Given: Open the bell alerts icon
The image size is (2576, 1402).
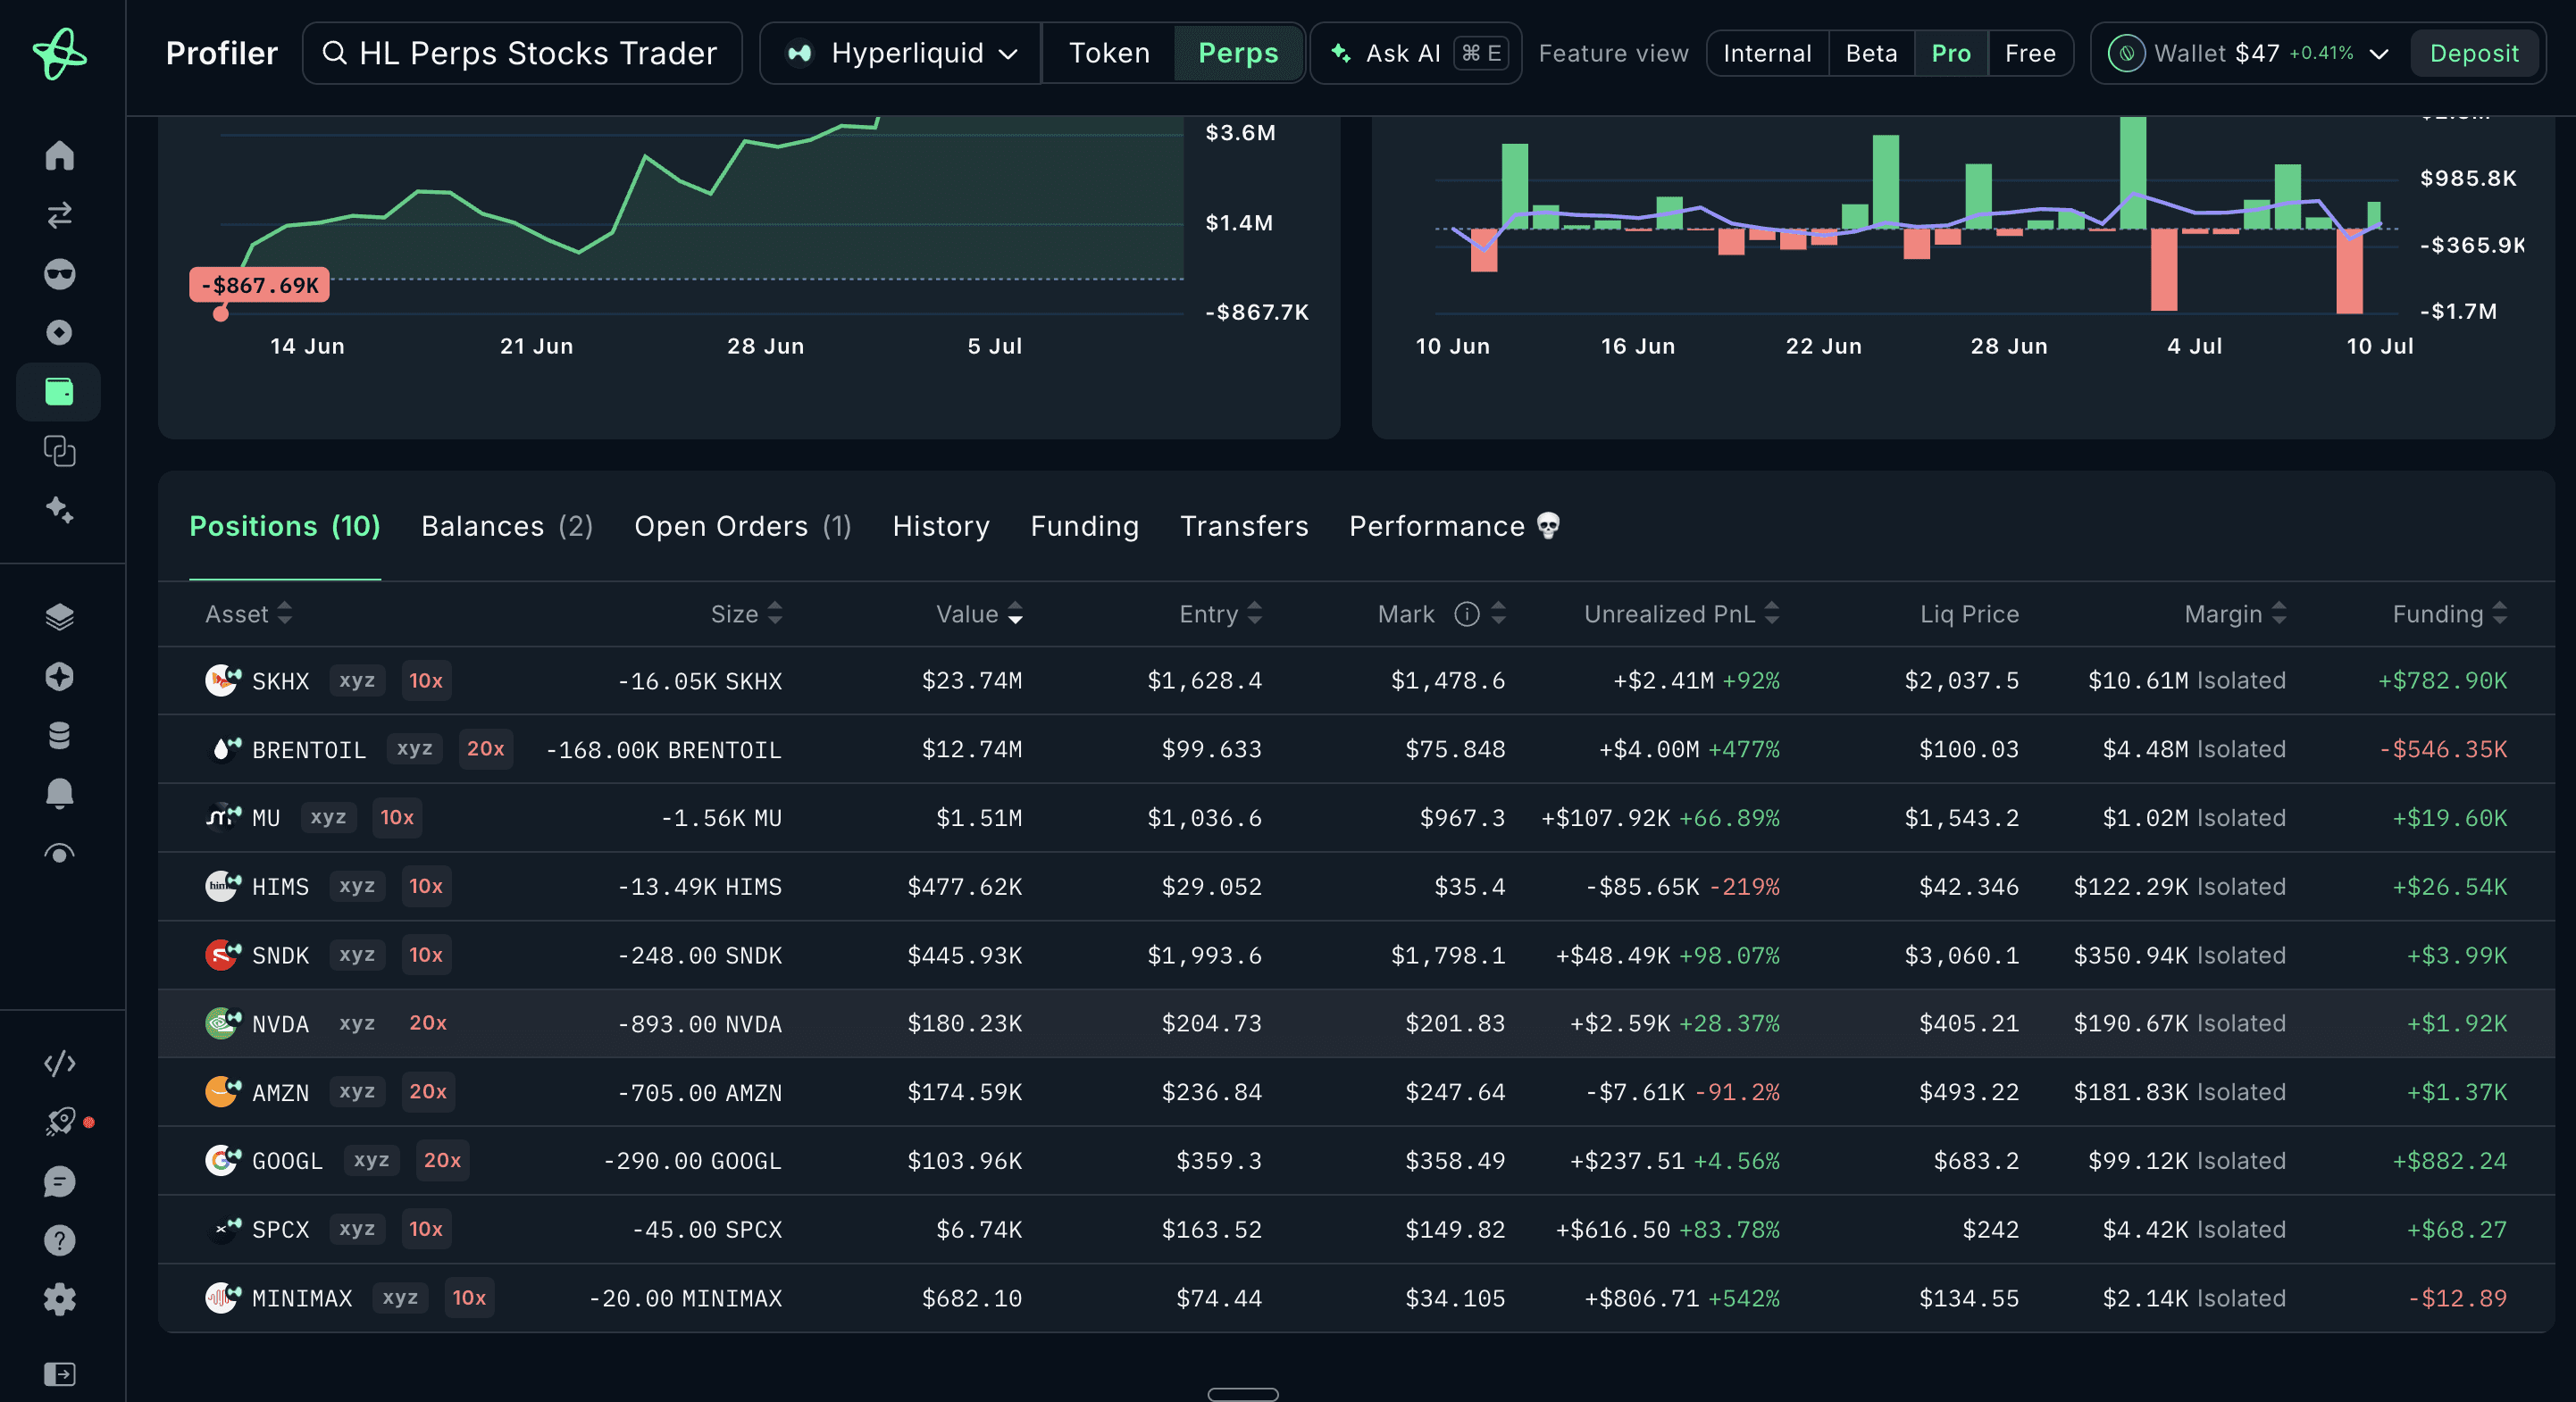Looking at the screenshot, I should [x=59, y=794].
